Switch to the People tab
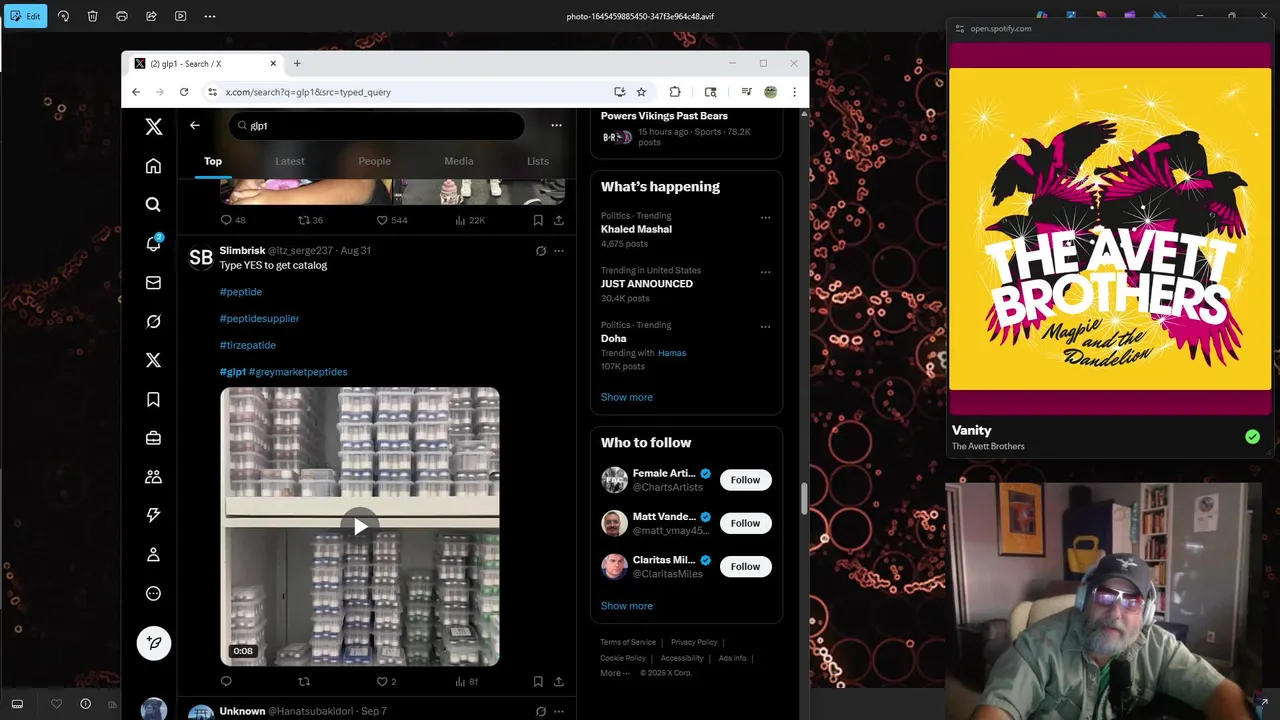Image resolution: width=1280 pixels, height=720 pixels. pos(374,161)
